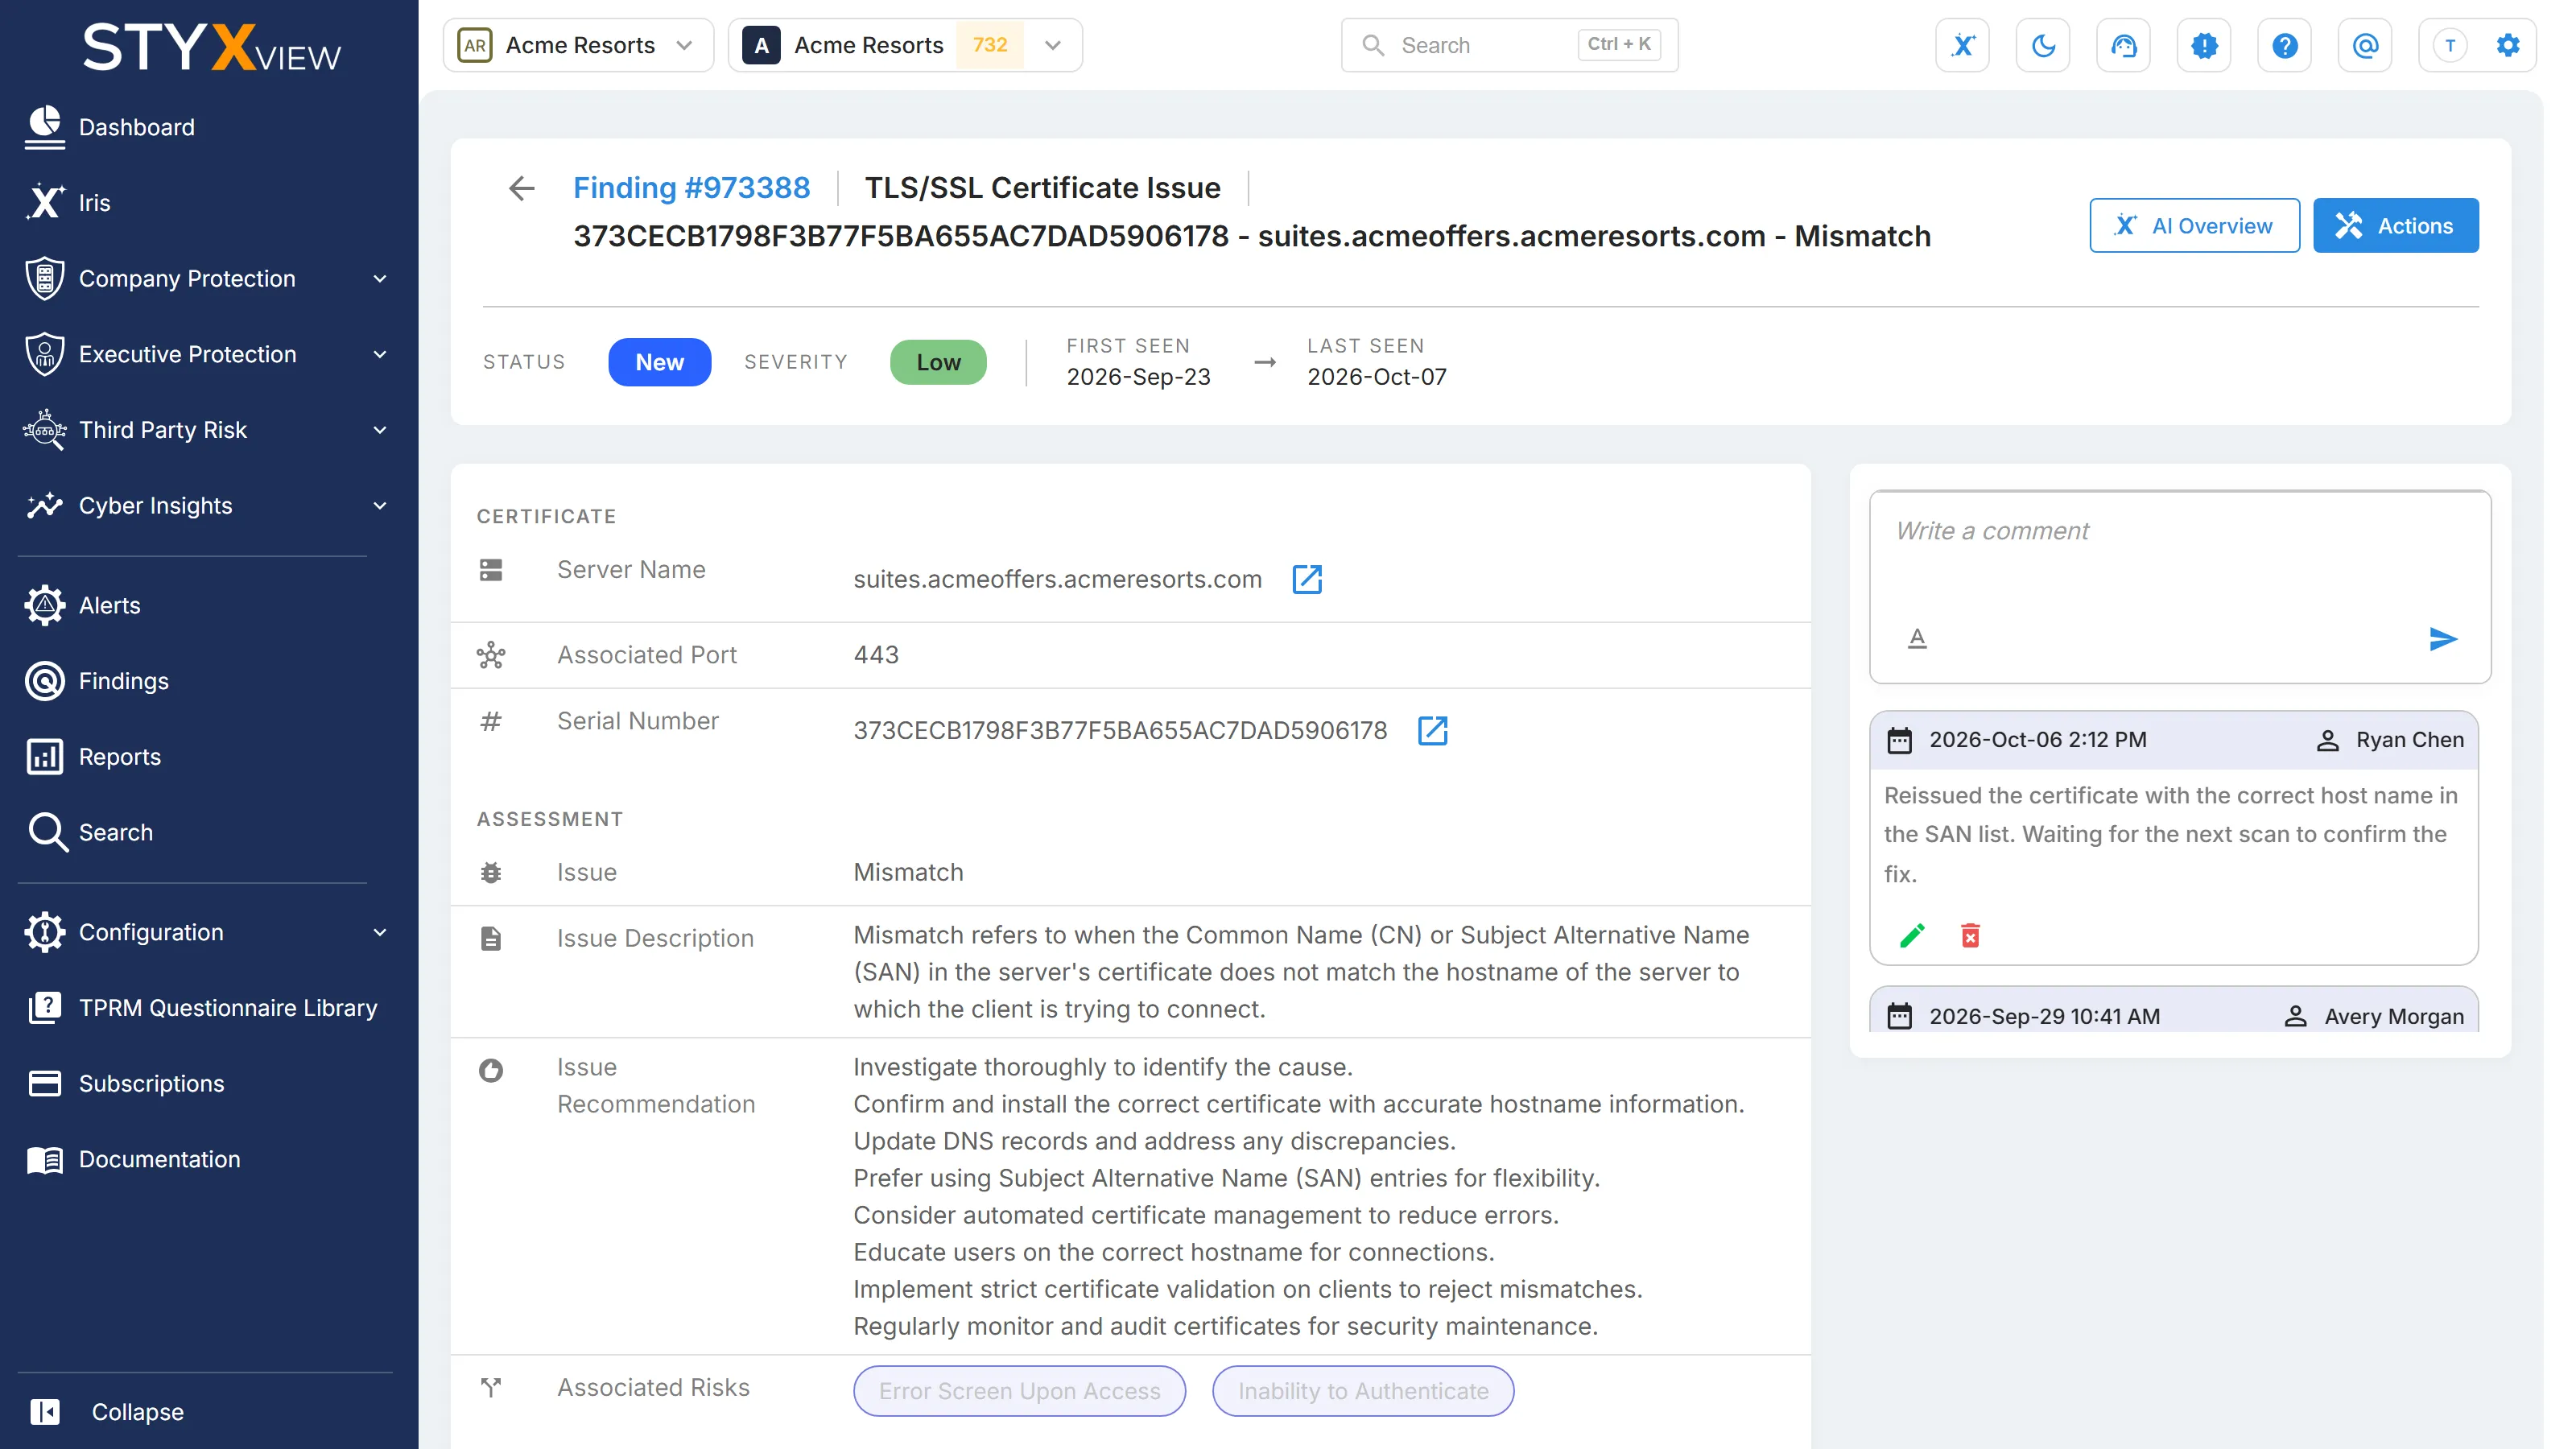Open the help question mark icon
Viewport: 2576px width, 1449px height.
point(2284,45)
